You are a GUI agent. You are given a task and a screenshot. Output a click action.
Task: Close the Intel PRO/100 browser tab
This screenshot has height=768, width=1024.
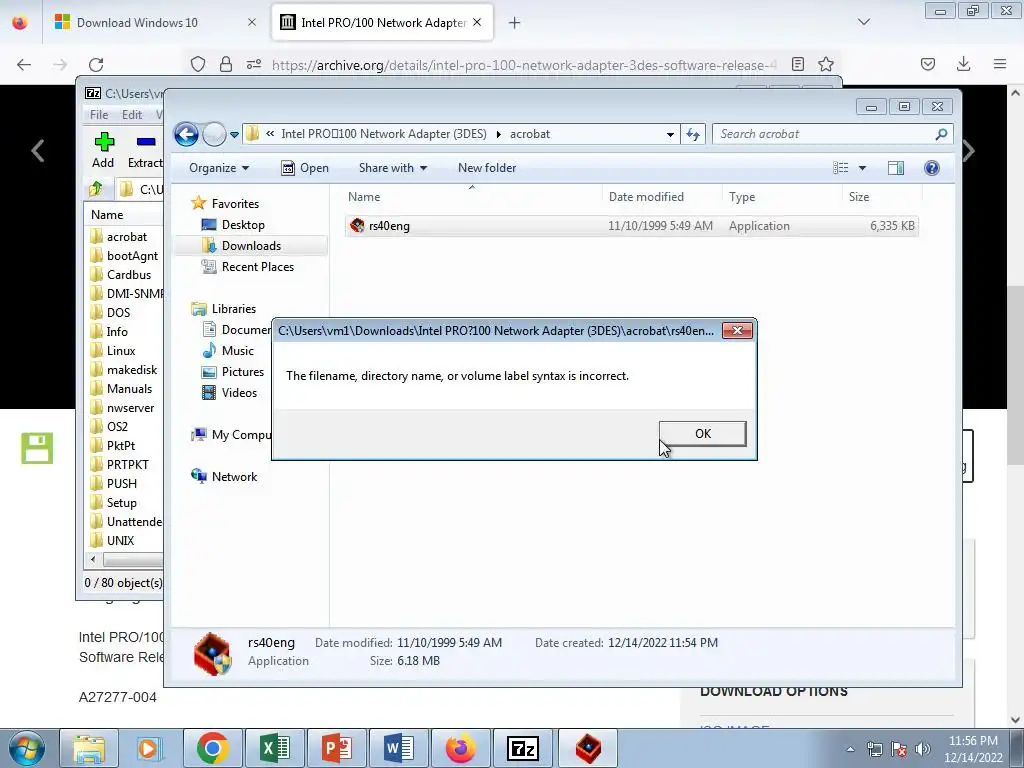(x=477, y=22)
